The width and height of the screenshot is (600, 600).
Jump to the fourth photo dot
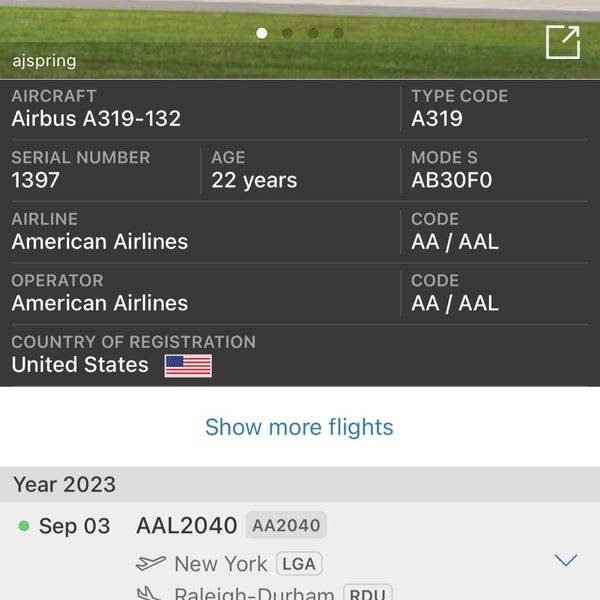(339, 33)
